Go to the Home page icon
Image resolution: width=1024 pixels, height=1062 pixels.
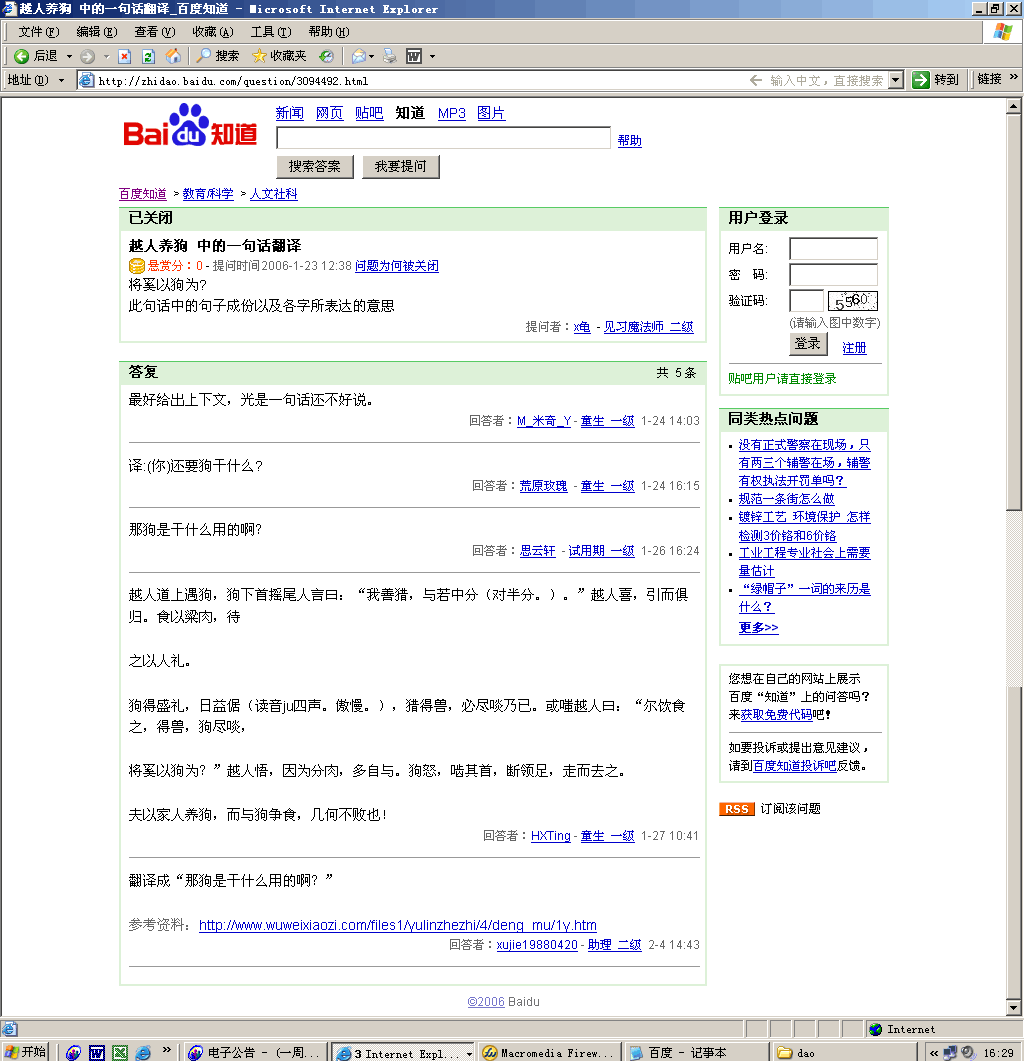point(173,56)
